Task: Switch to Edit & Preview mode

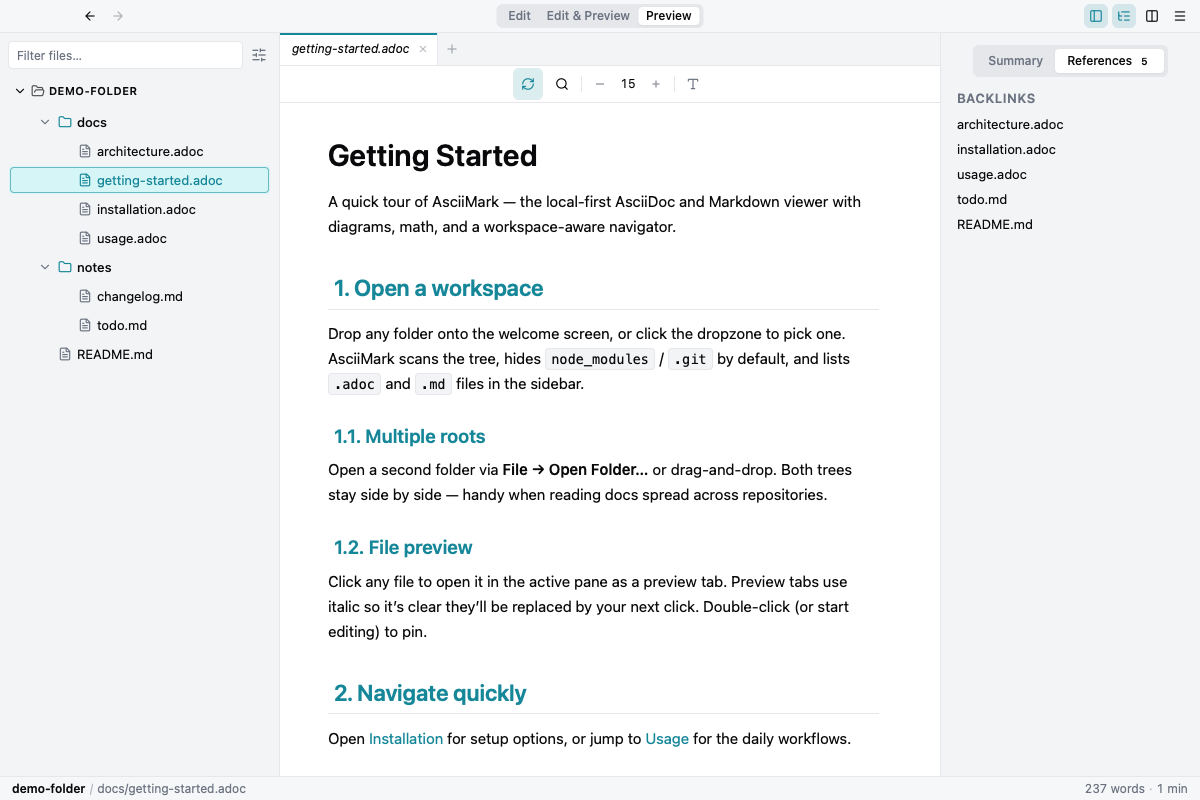Action: pyautogui.click(x=588, y=16)
